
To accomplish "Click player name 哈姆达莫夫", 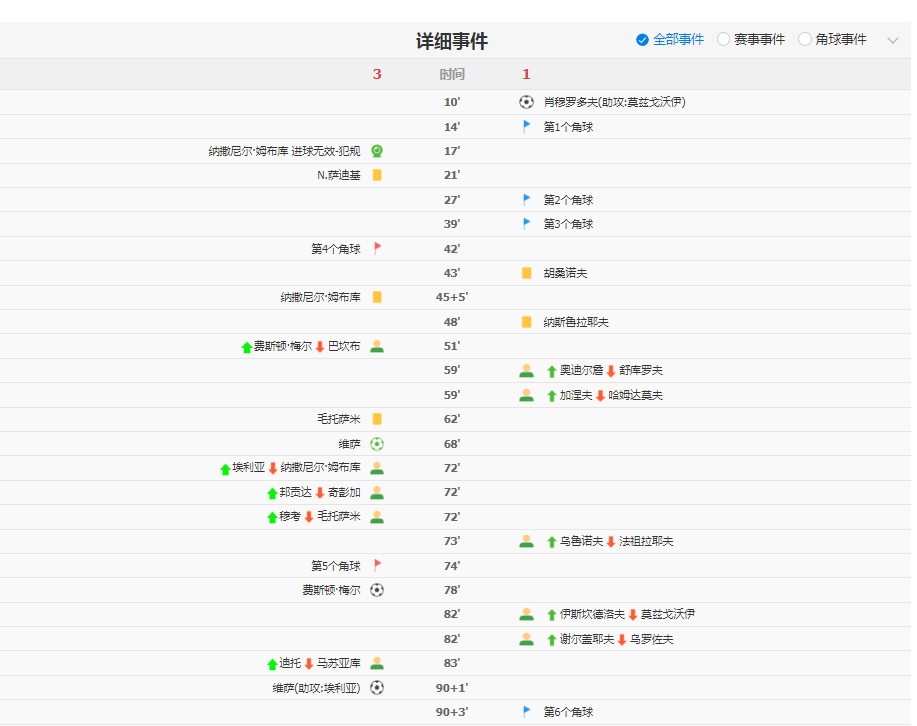I will [636, 395].
